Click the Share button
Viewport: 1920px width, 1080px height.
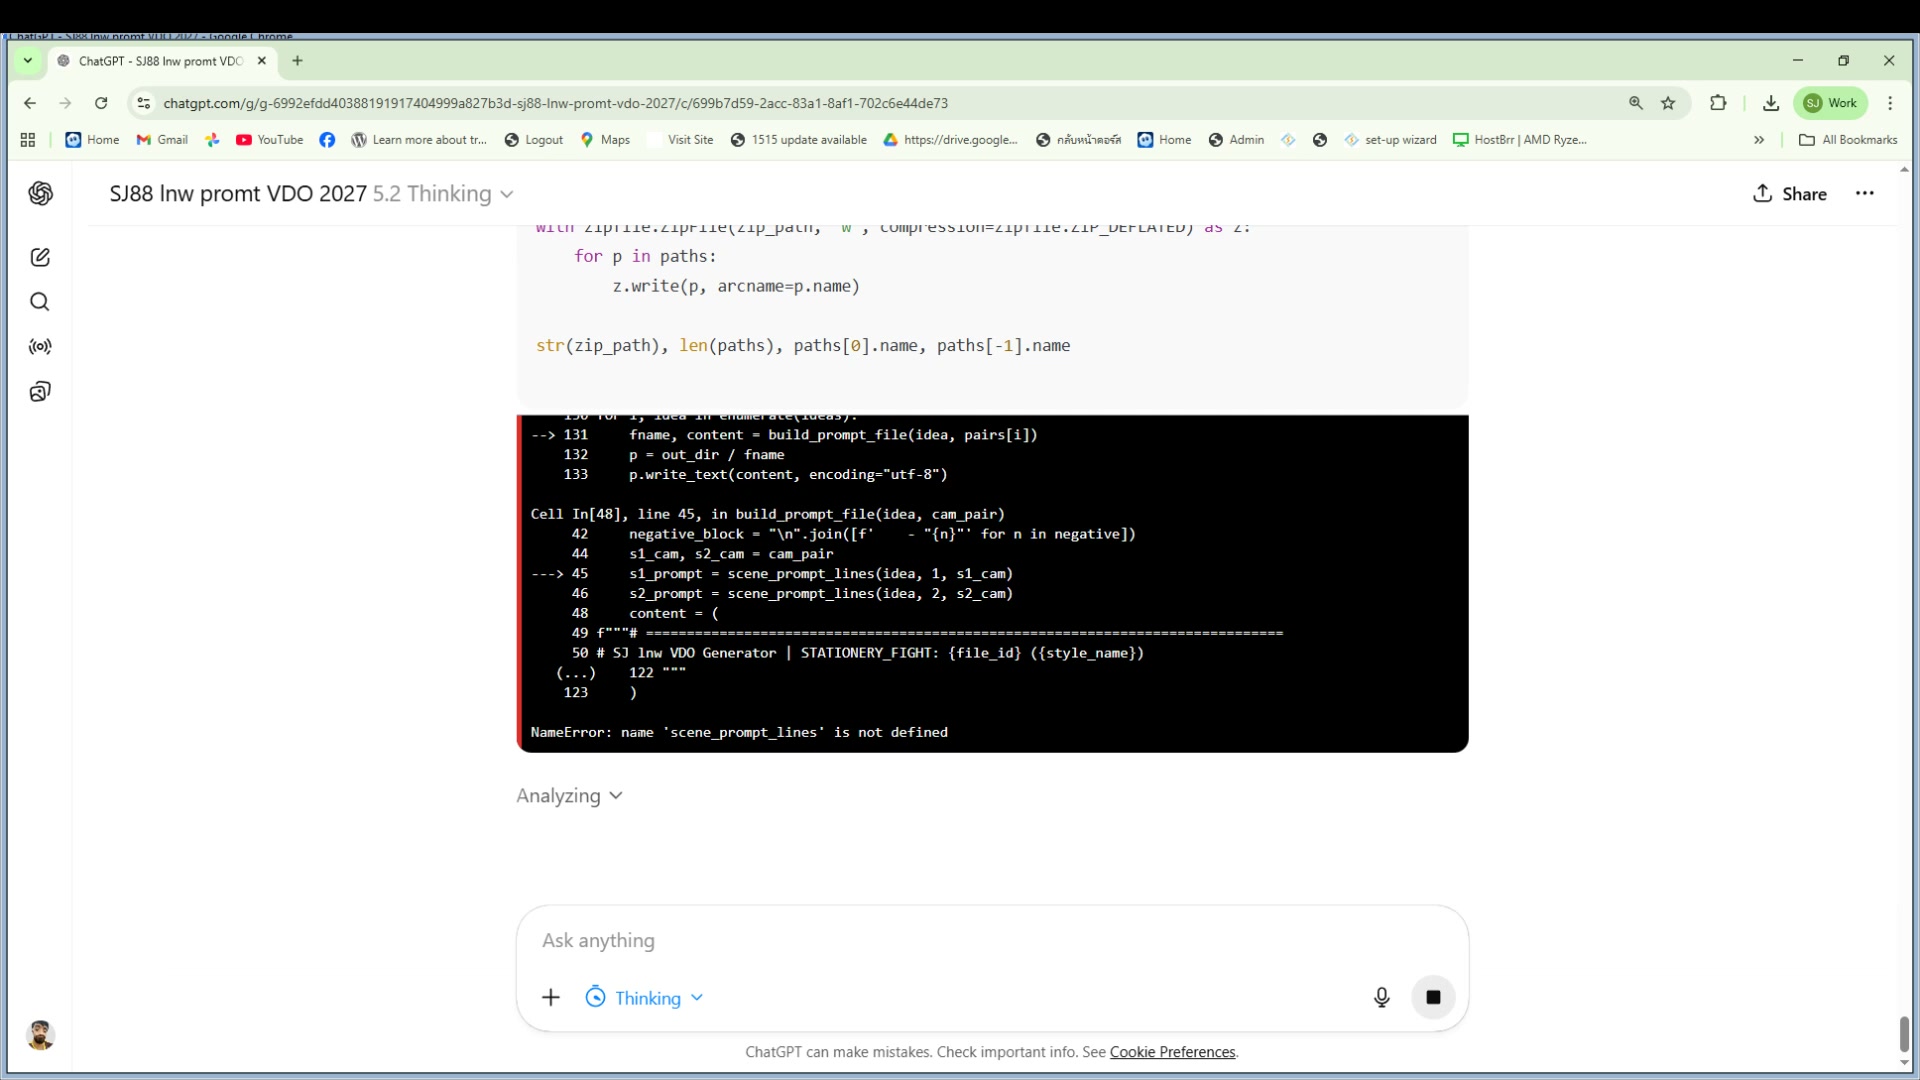point(1789,194)
